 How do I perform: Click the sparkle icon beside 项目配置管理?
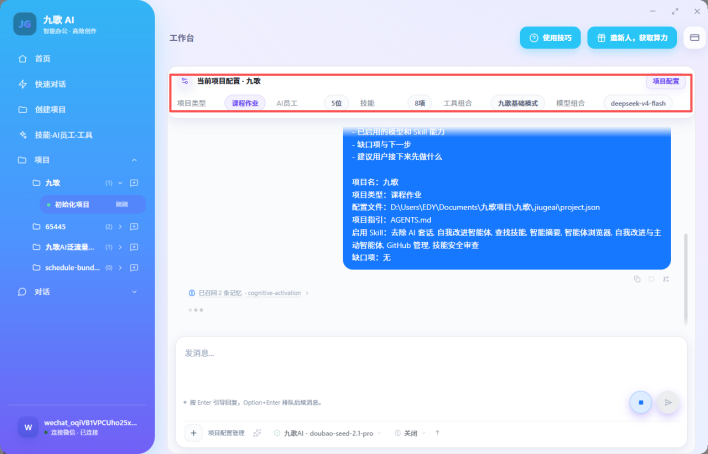point(257,433)
